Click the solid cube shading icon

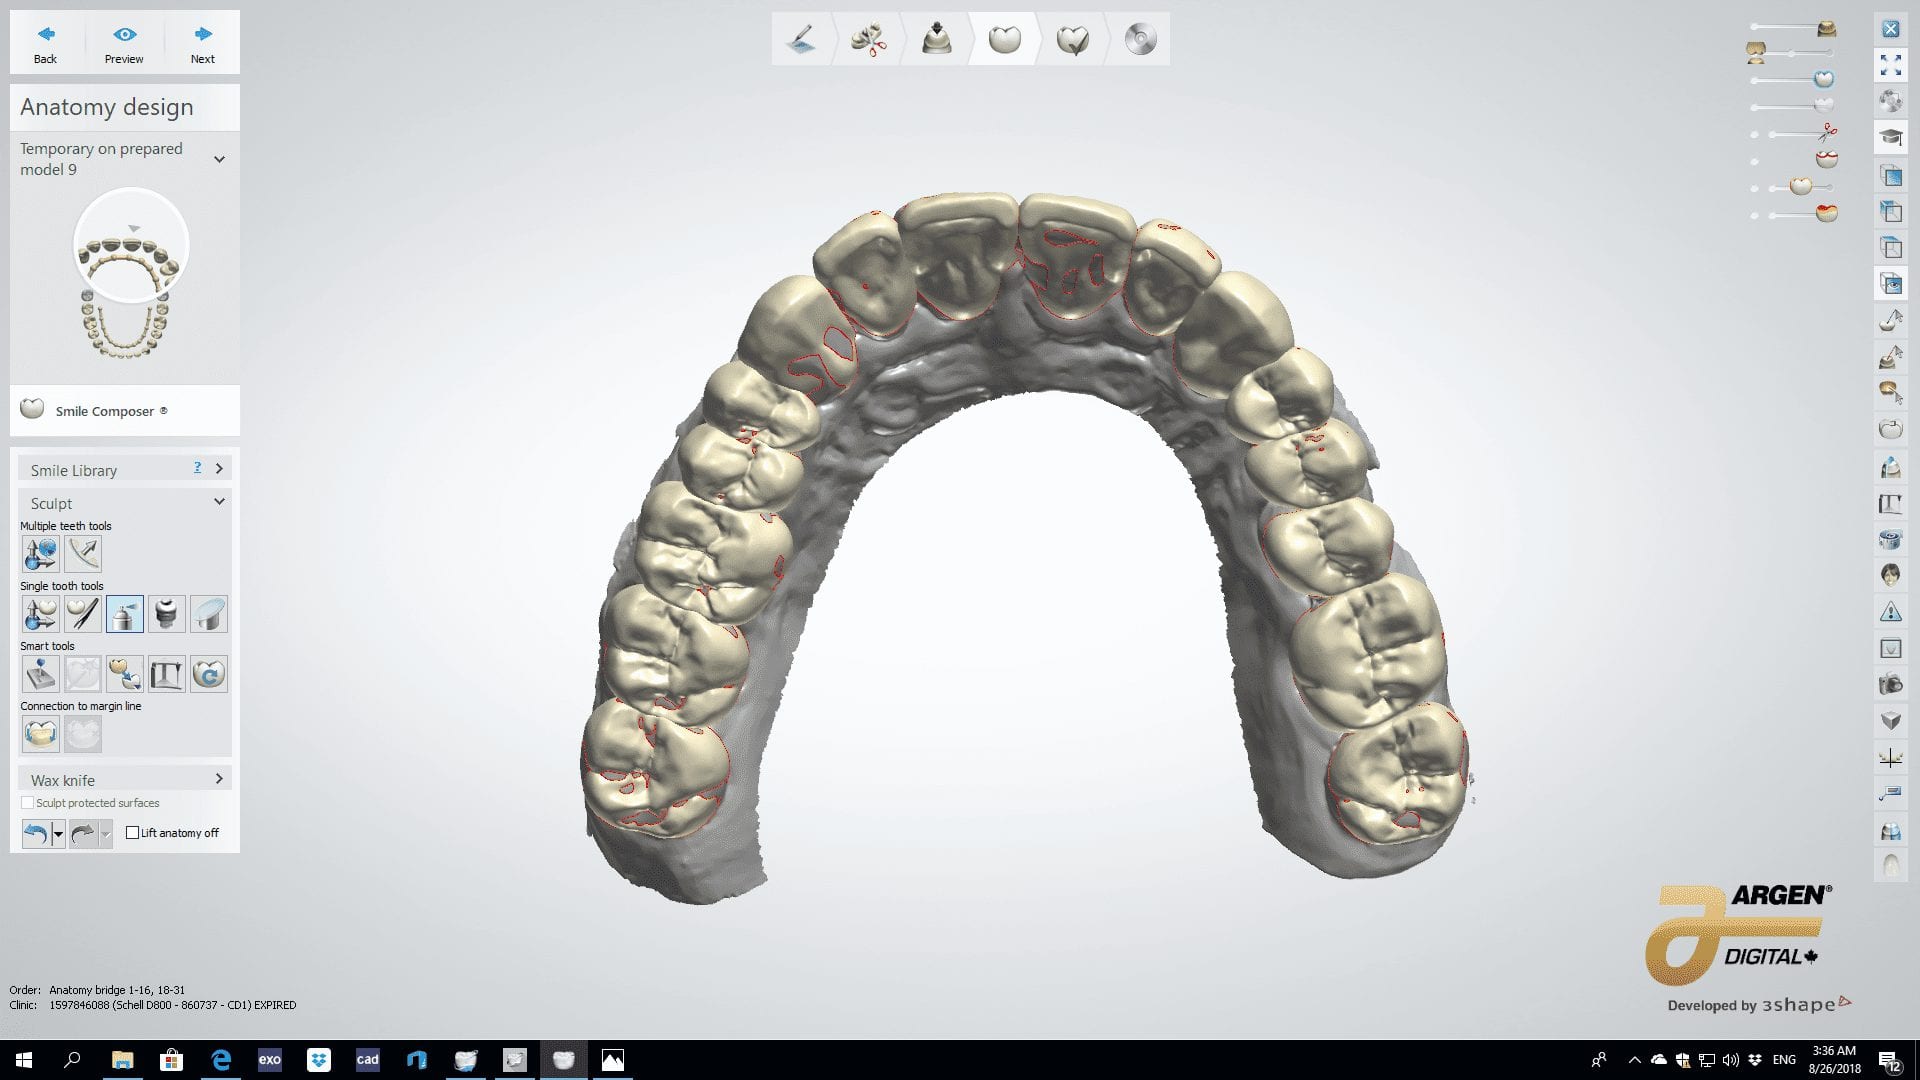point(1890,720)
